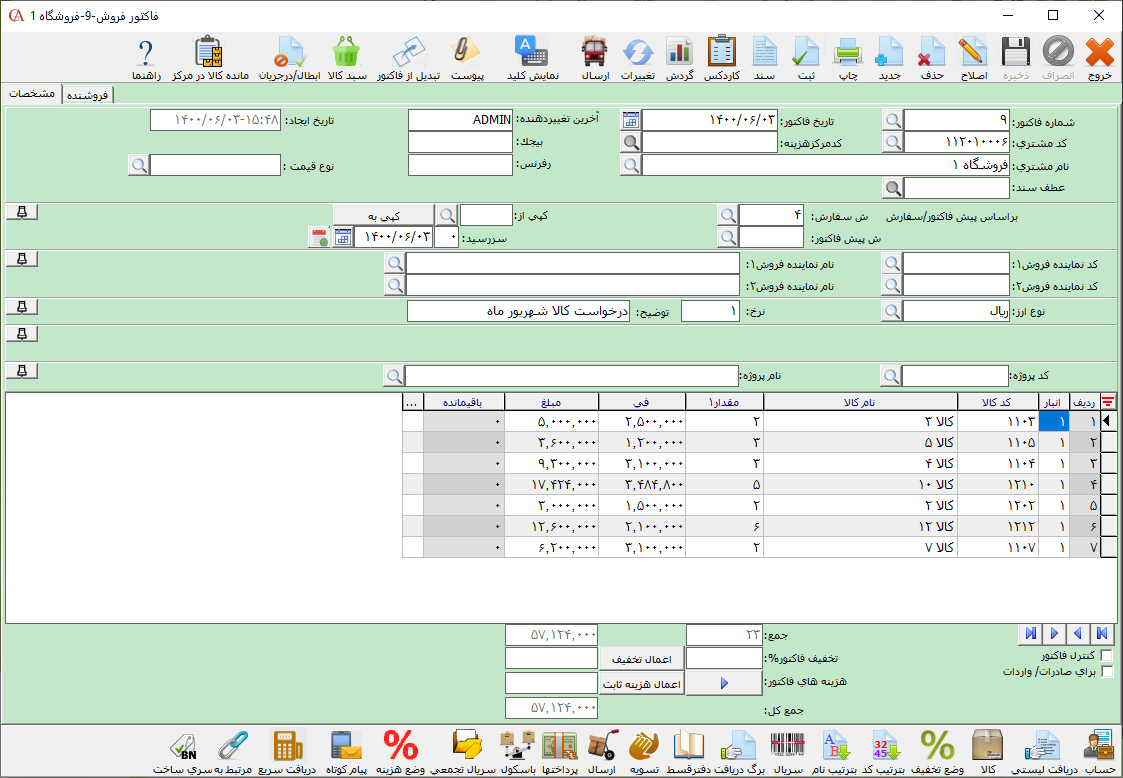Enable the کنترل فاکتور checkbox
The height and width of the screenshot is (778, 1123).
pyautogui.click(x=1106, y=655)
